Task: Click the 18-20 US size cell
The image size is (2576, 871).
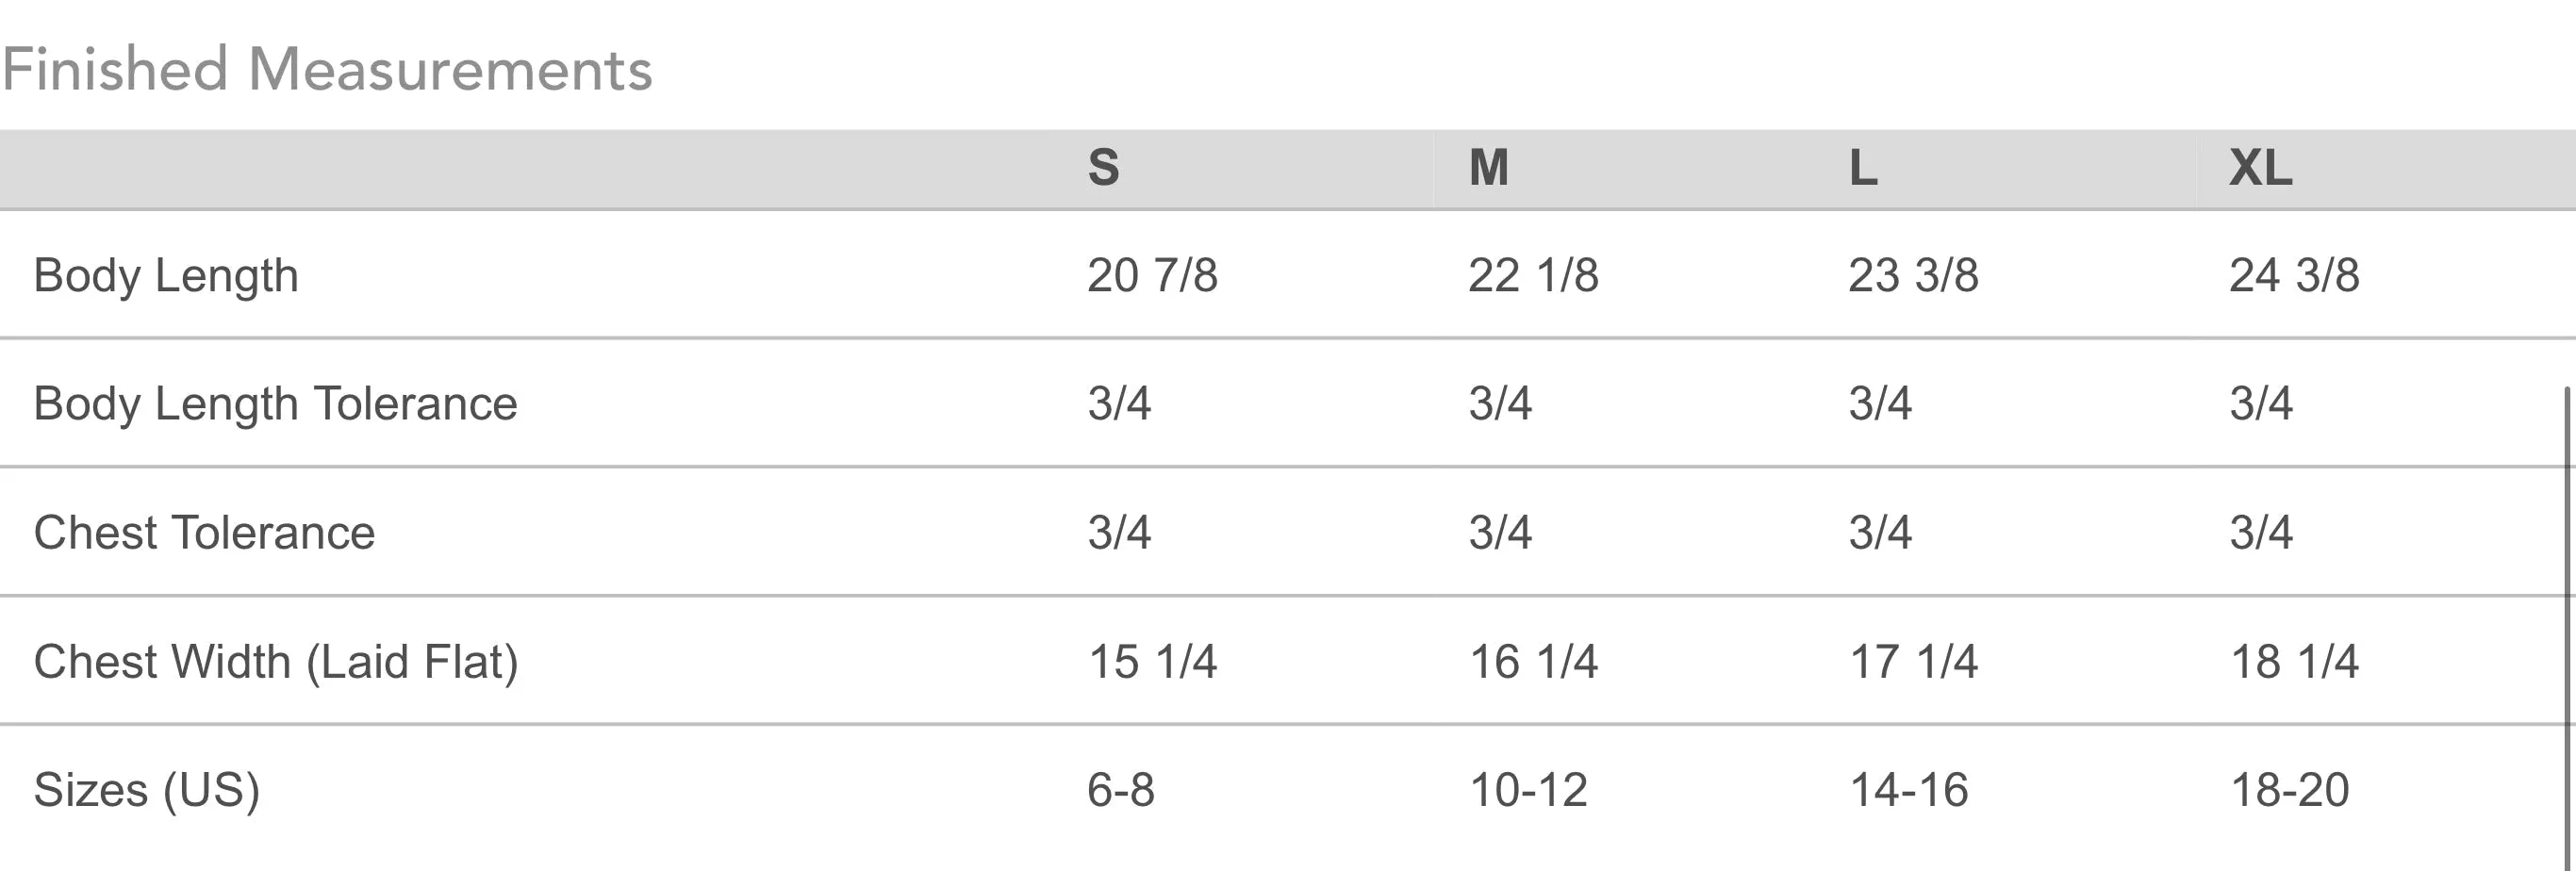Action: point(2290,790)
